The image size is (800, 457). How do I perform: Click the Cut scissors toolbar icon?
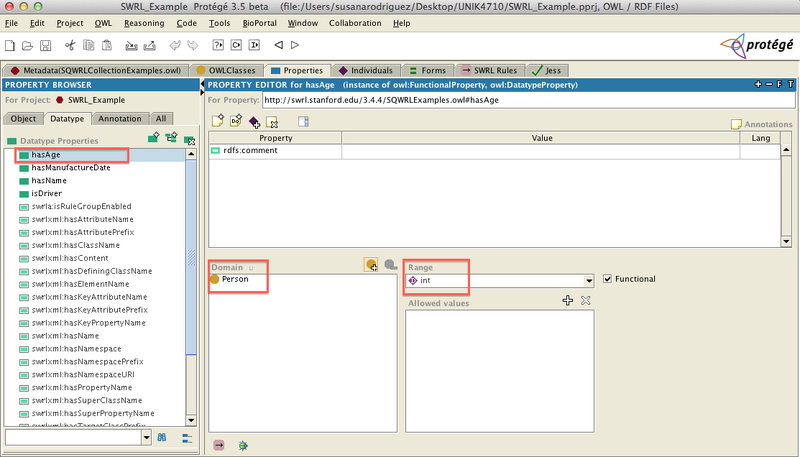(70, 45)
